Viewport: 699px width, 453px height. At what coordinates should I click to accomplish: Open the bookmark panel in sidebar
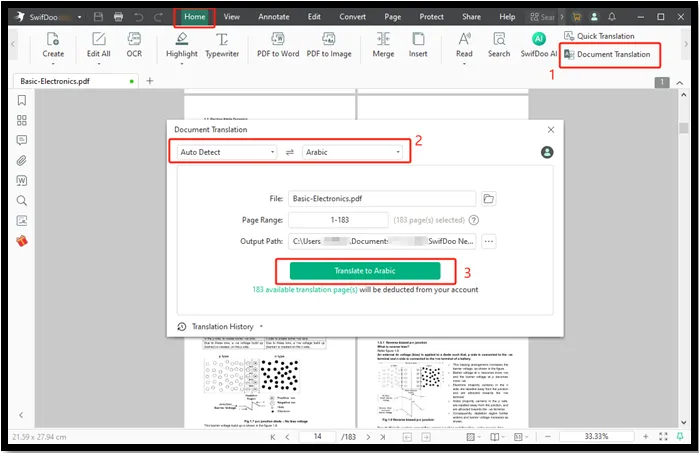click(x=21, y=100)
